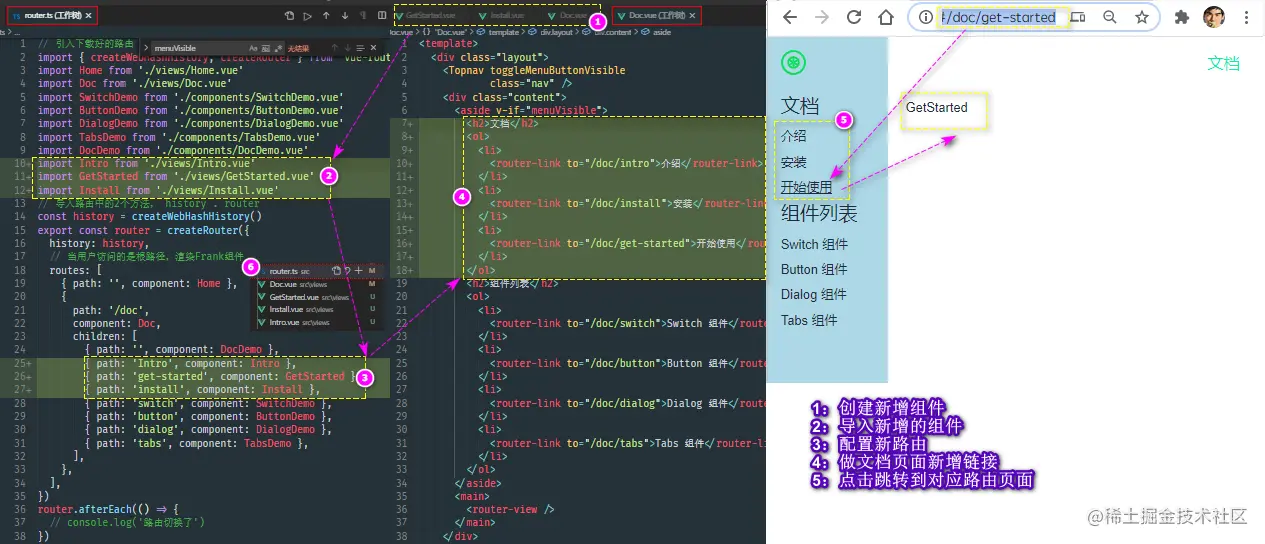This screenshot has width=1265, height=544.
Task: Click the 组件列表 heading in the sidebar
Action: (819, 213)
